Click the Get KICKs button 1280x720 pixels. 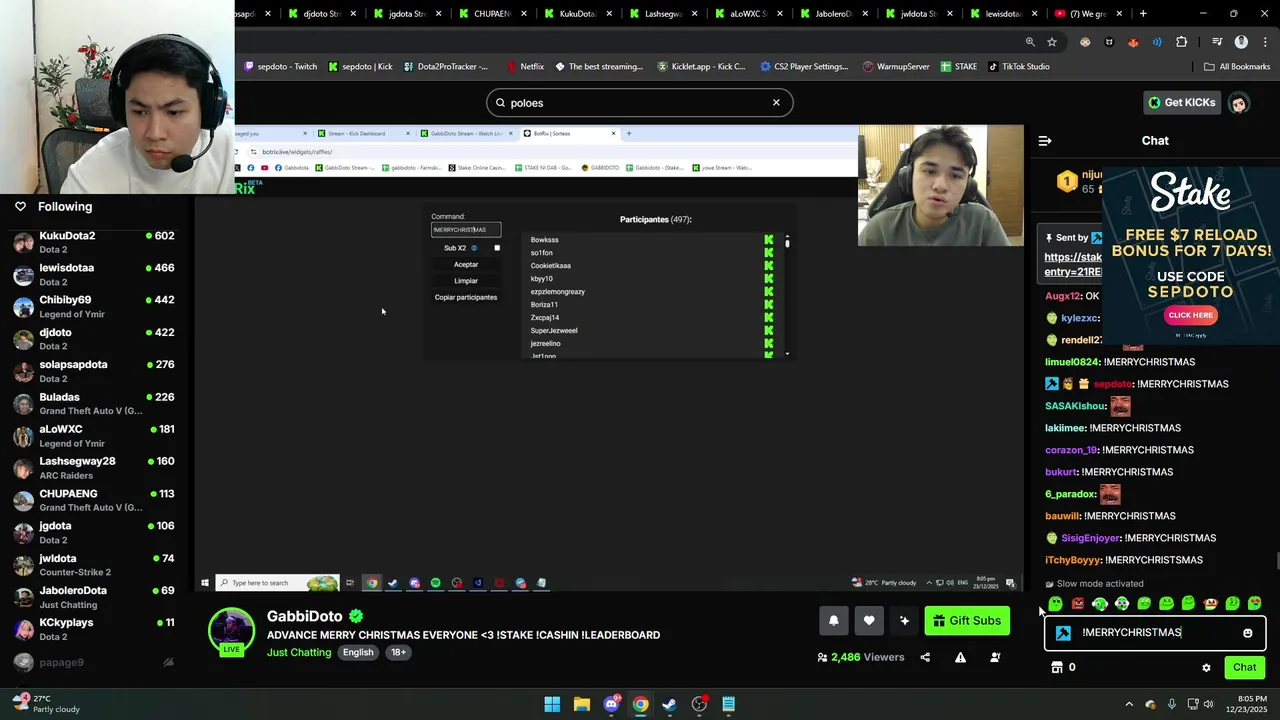(x=1181, y=102)
